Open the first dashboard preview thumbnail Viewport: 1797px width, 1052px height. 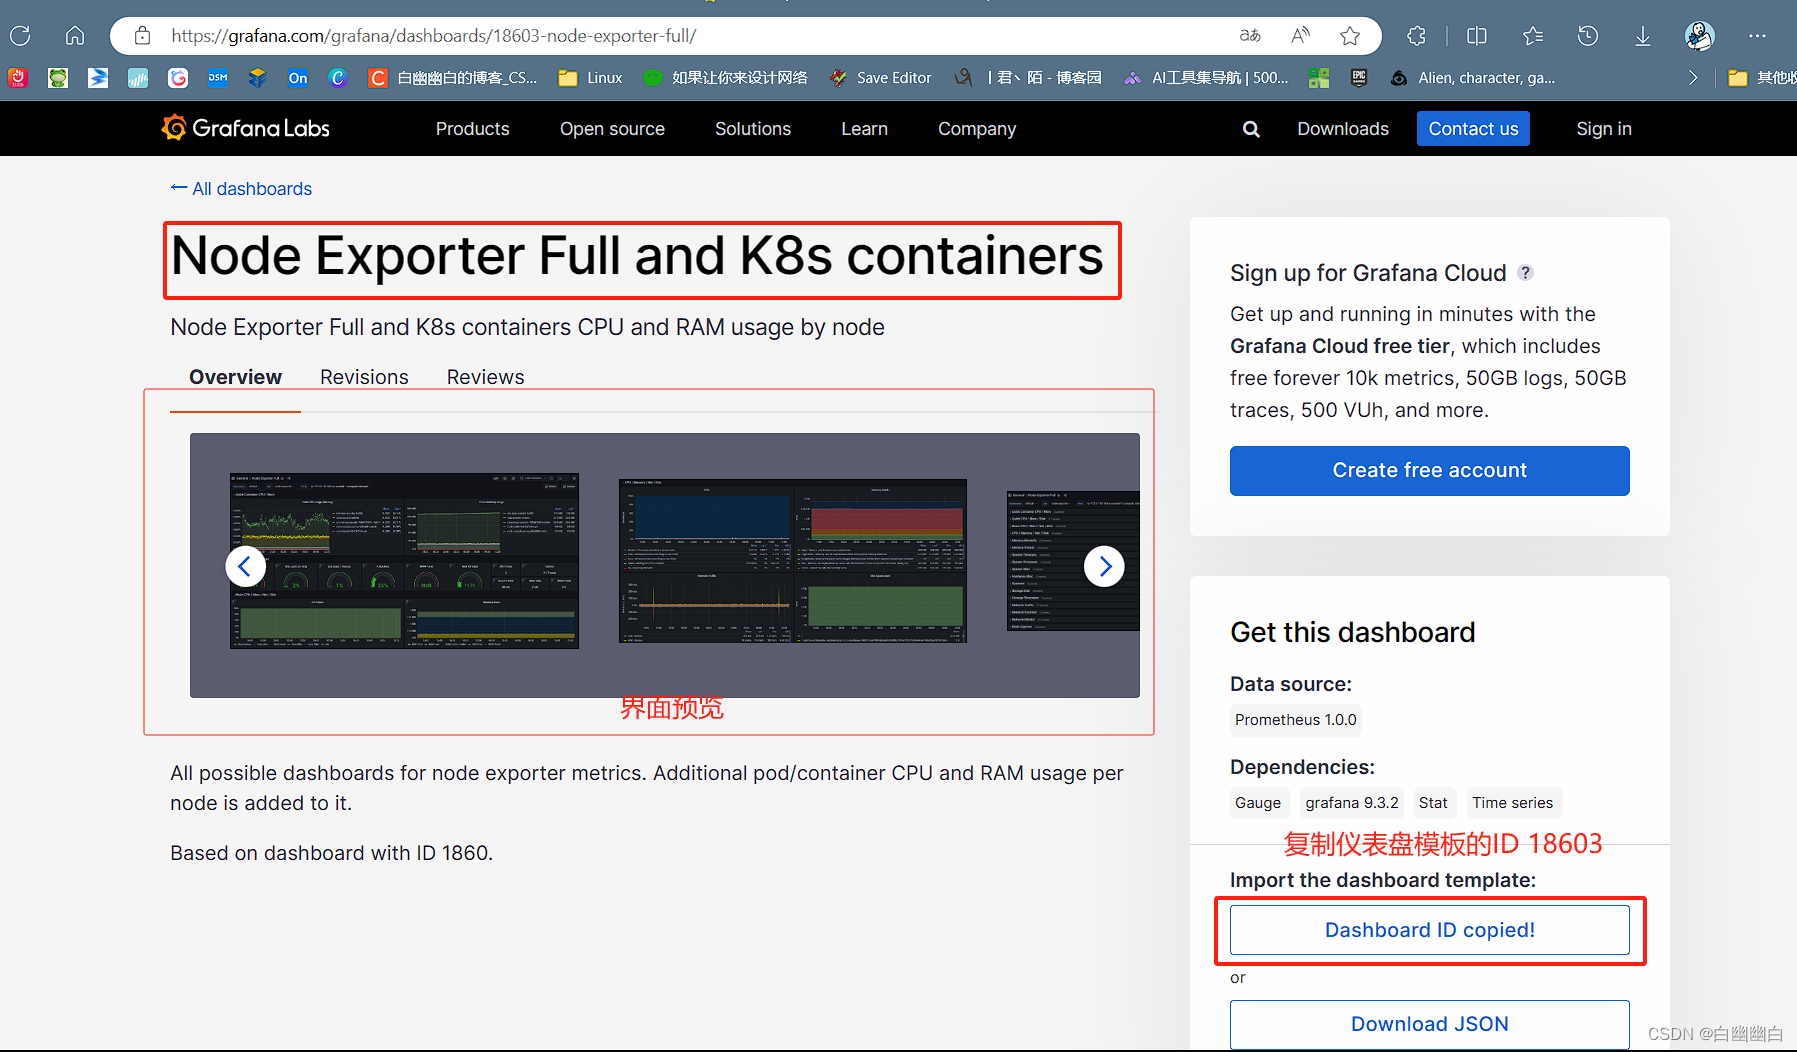(x=404, y=561)
